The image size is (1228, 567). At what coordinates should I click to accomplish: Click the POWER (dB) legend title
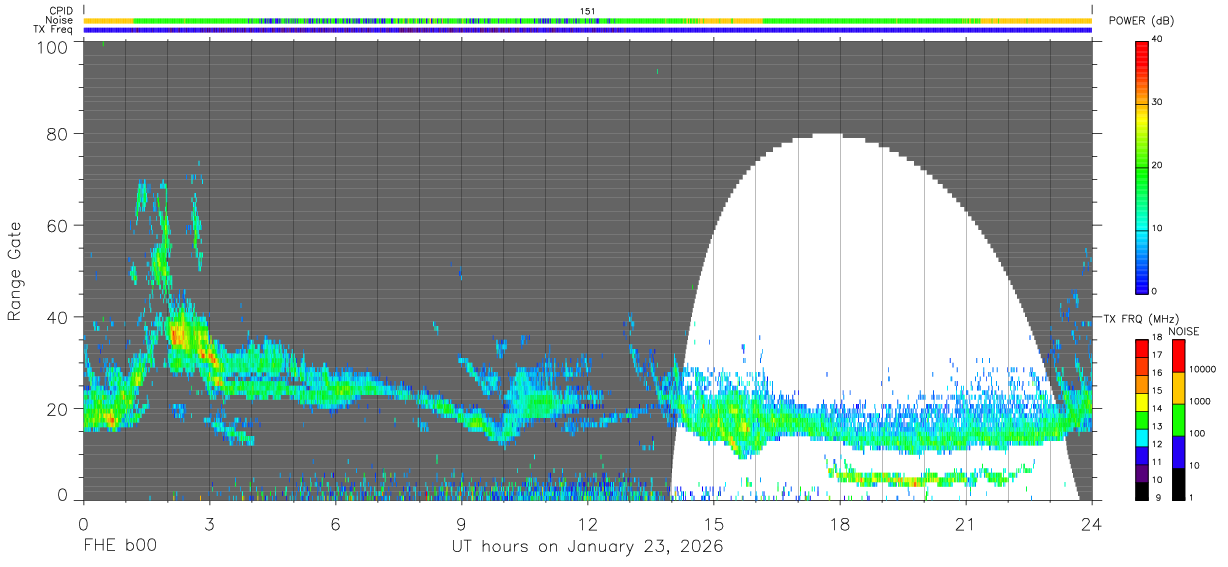pos(1141,21)
